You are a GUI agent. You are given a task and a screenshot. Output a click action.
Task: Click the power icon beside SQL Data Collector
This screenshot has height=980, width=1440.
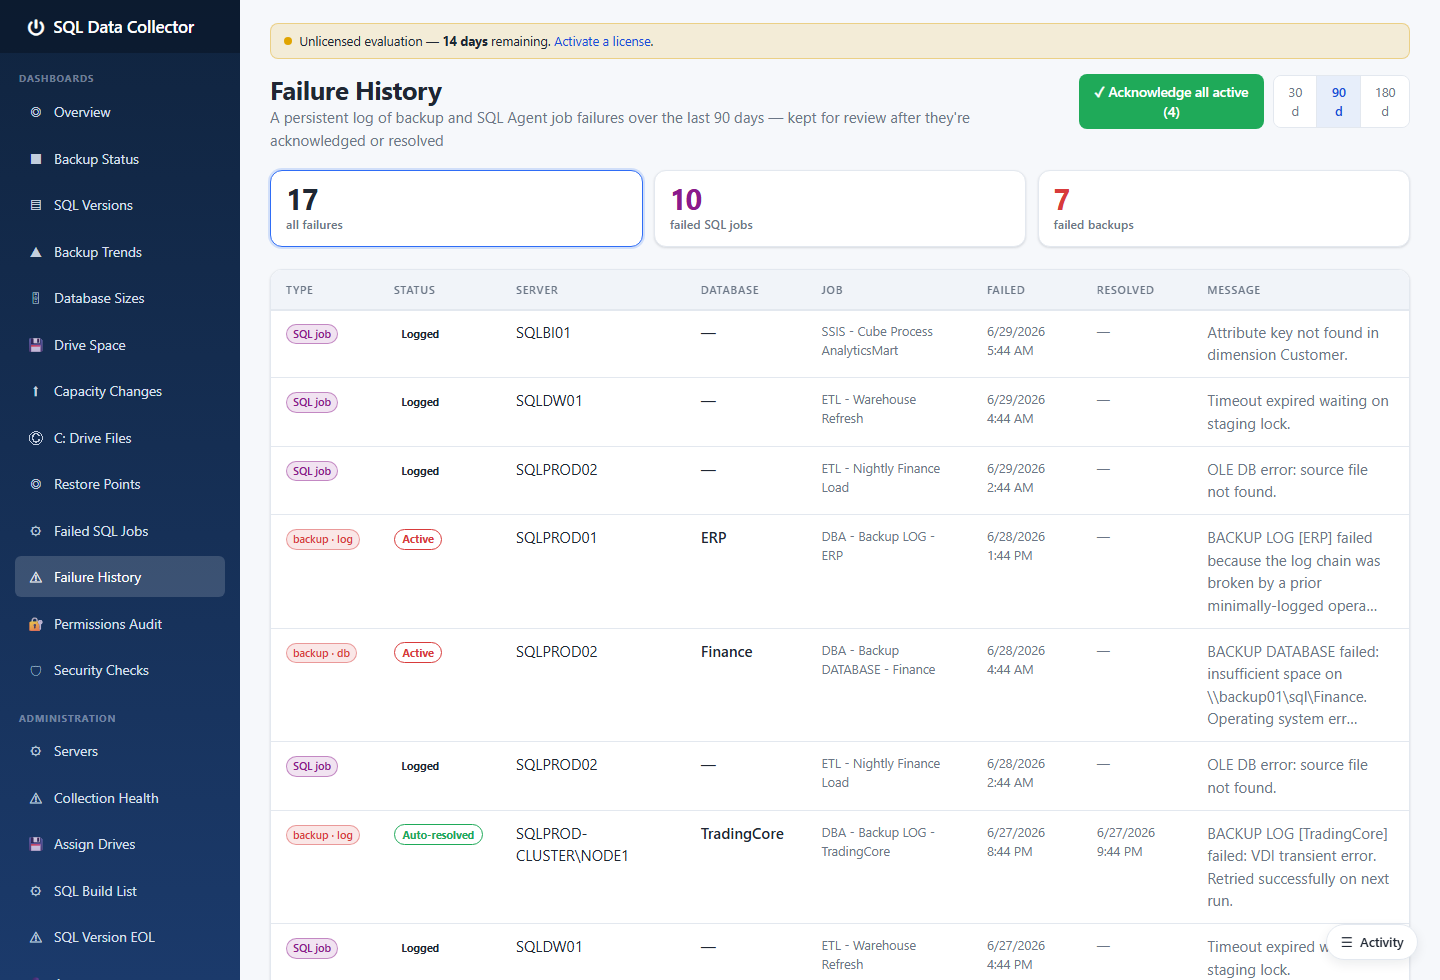click(x=36, y=27)
